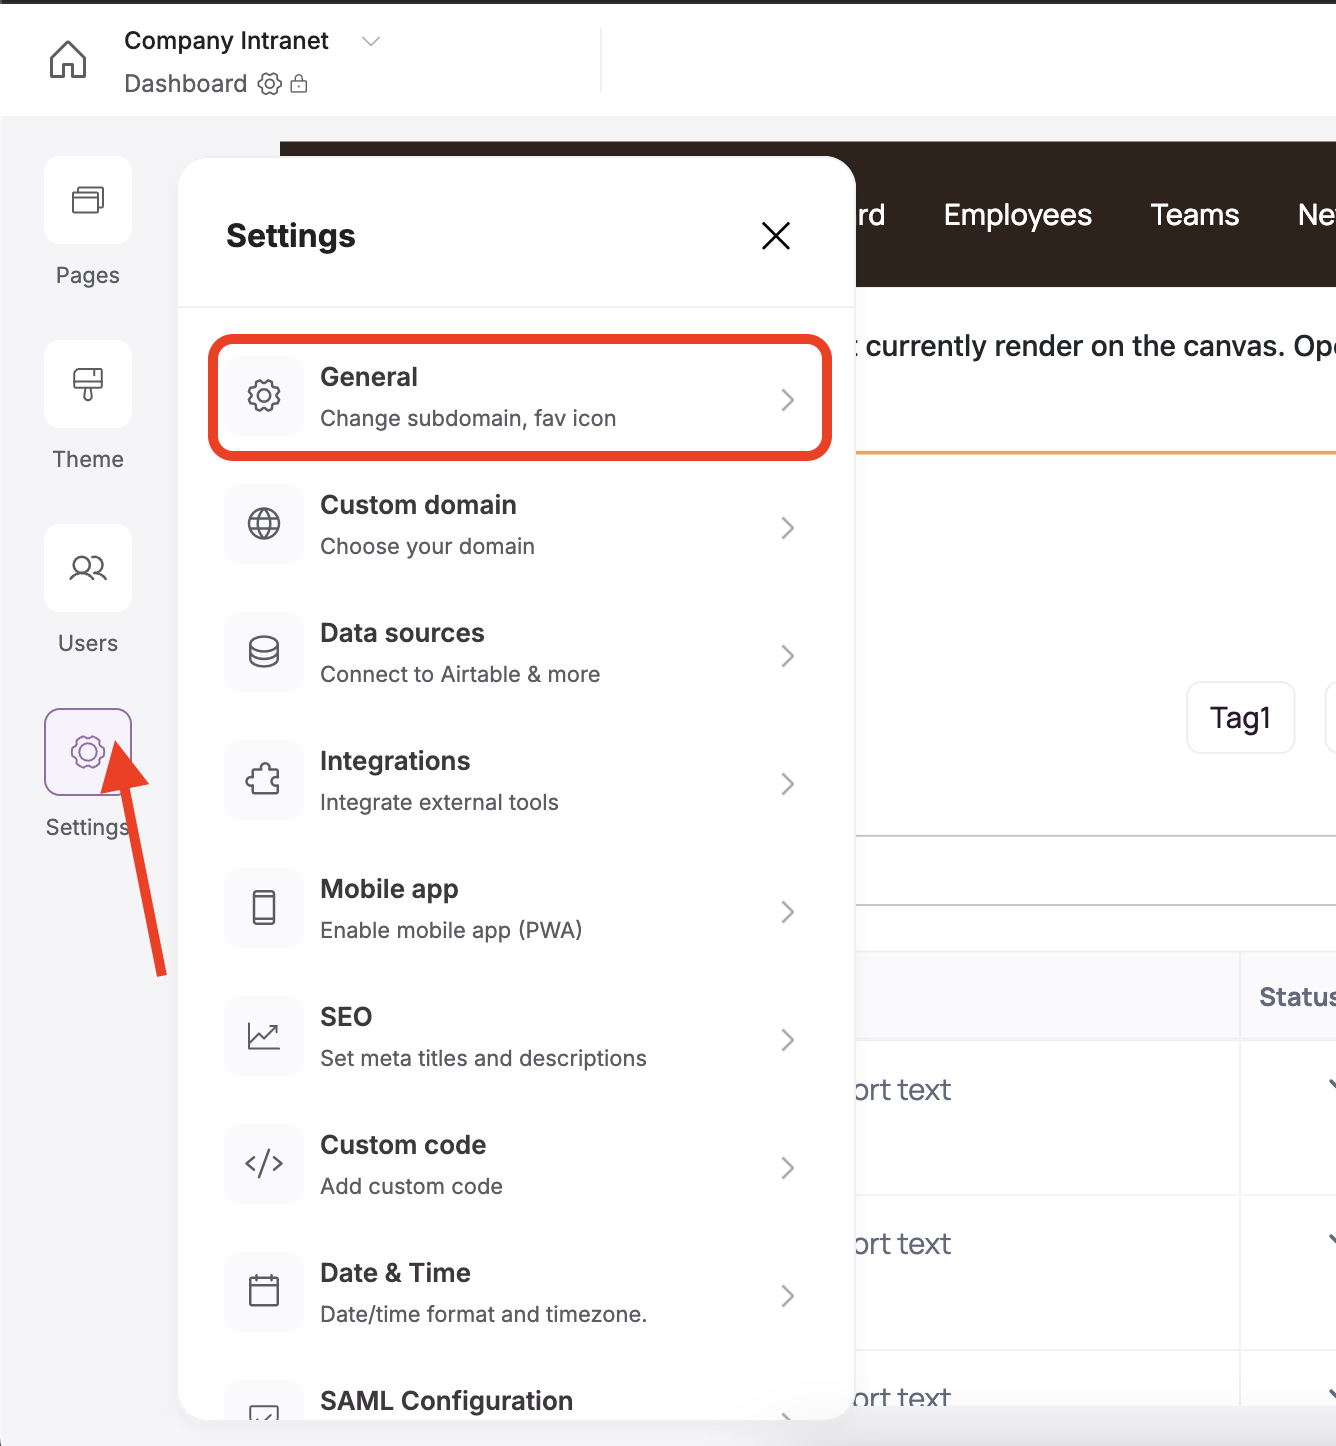
Task: Expand the Data sources chevron
Action: (x=788, y=656)
